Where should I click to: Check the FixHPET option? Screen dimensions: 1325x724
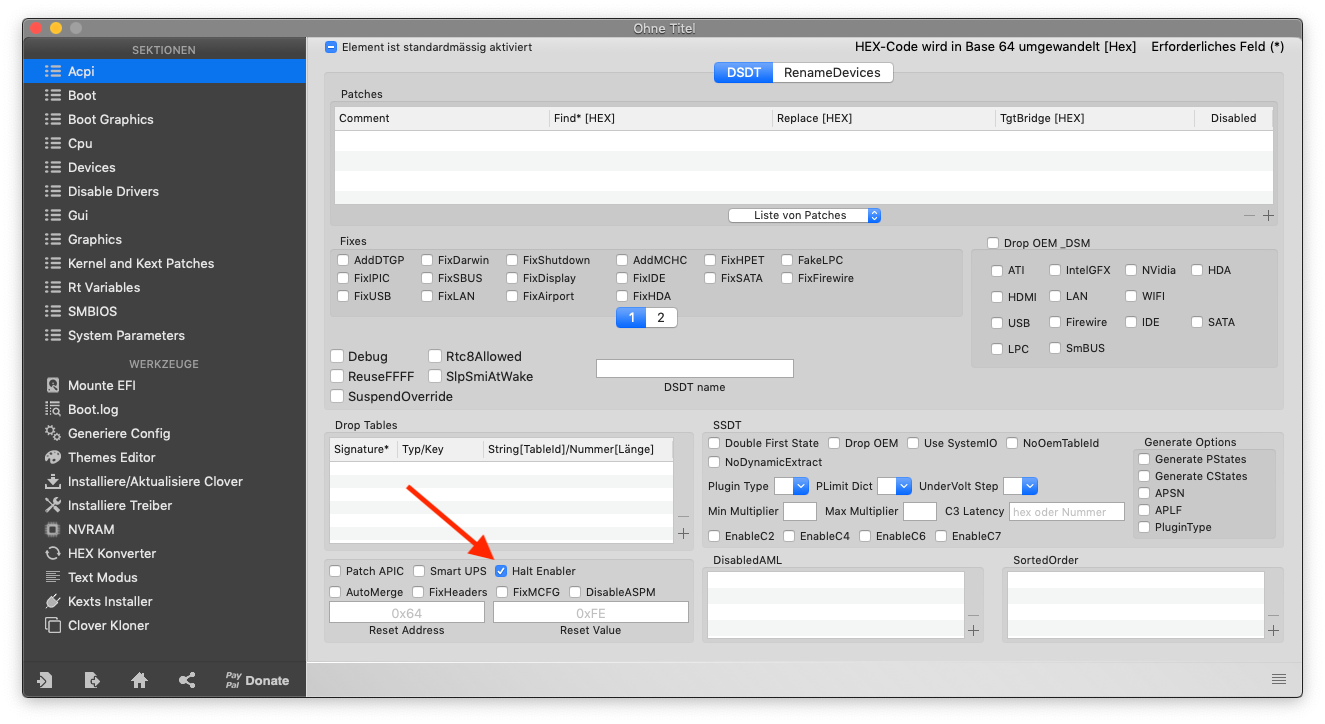710,260
